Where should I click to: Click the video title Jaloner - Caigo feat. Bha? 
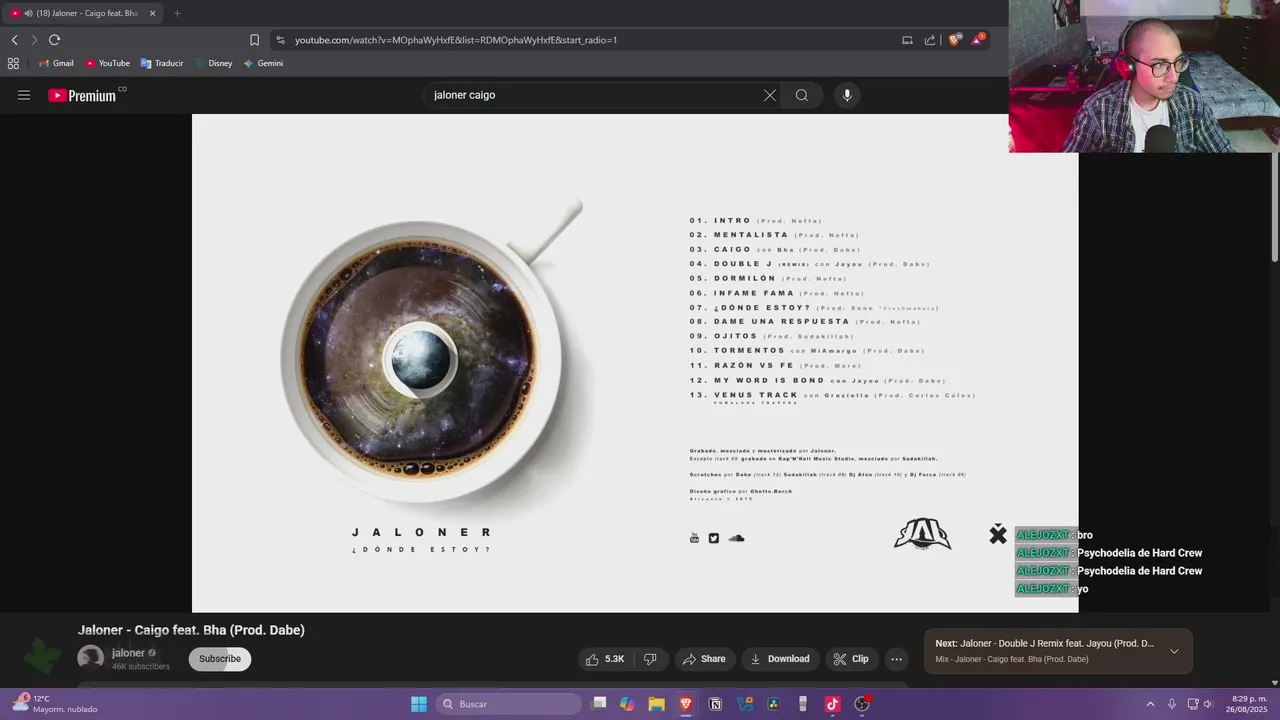click(191, 630)
